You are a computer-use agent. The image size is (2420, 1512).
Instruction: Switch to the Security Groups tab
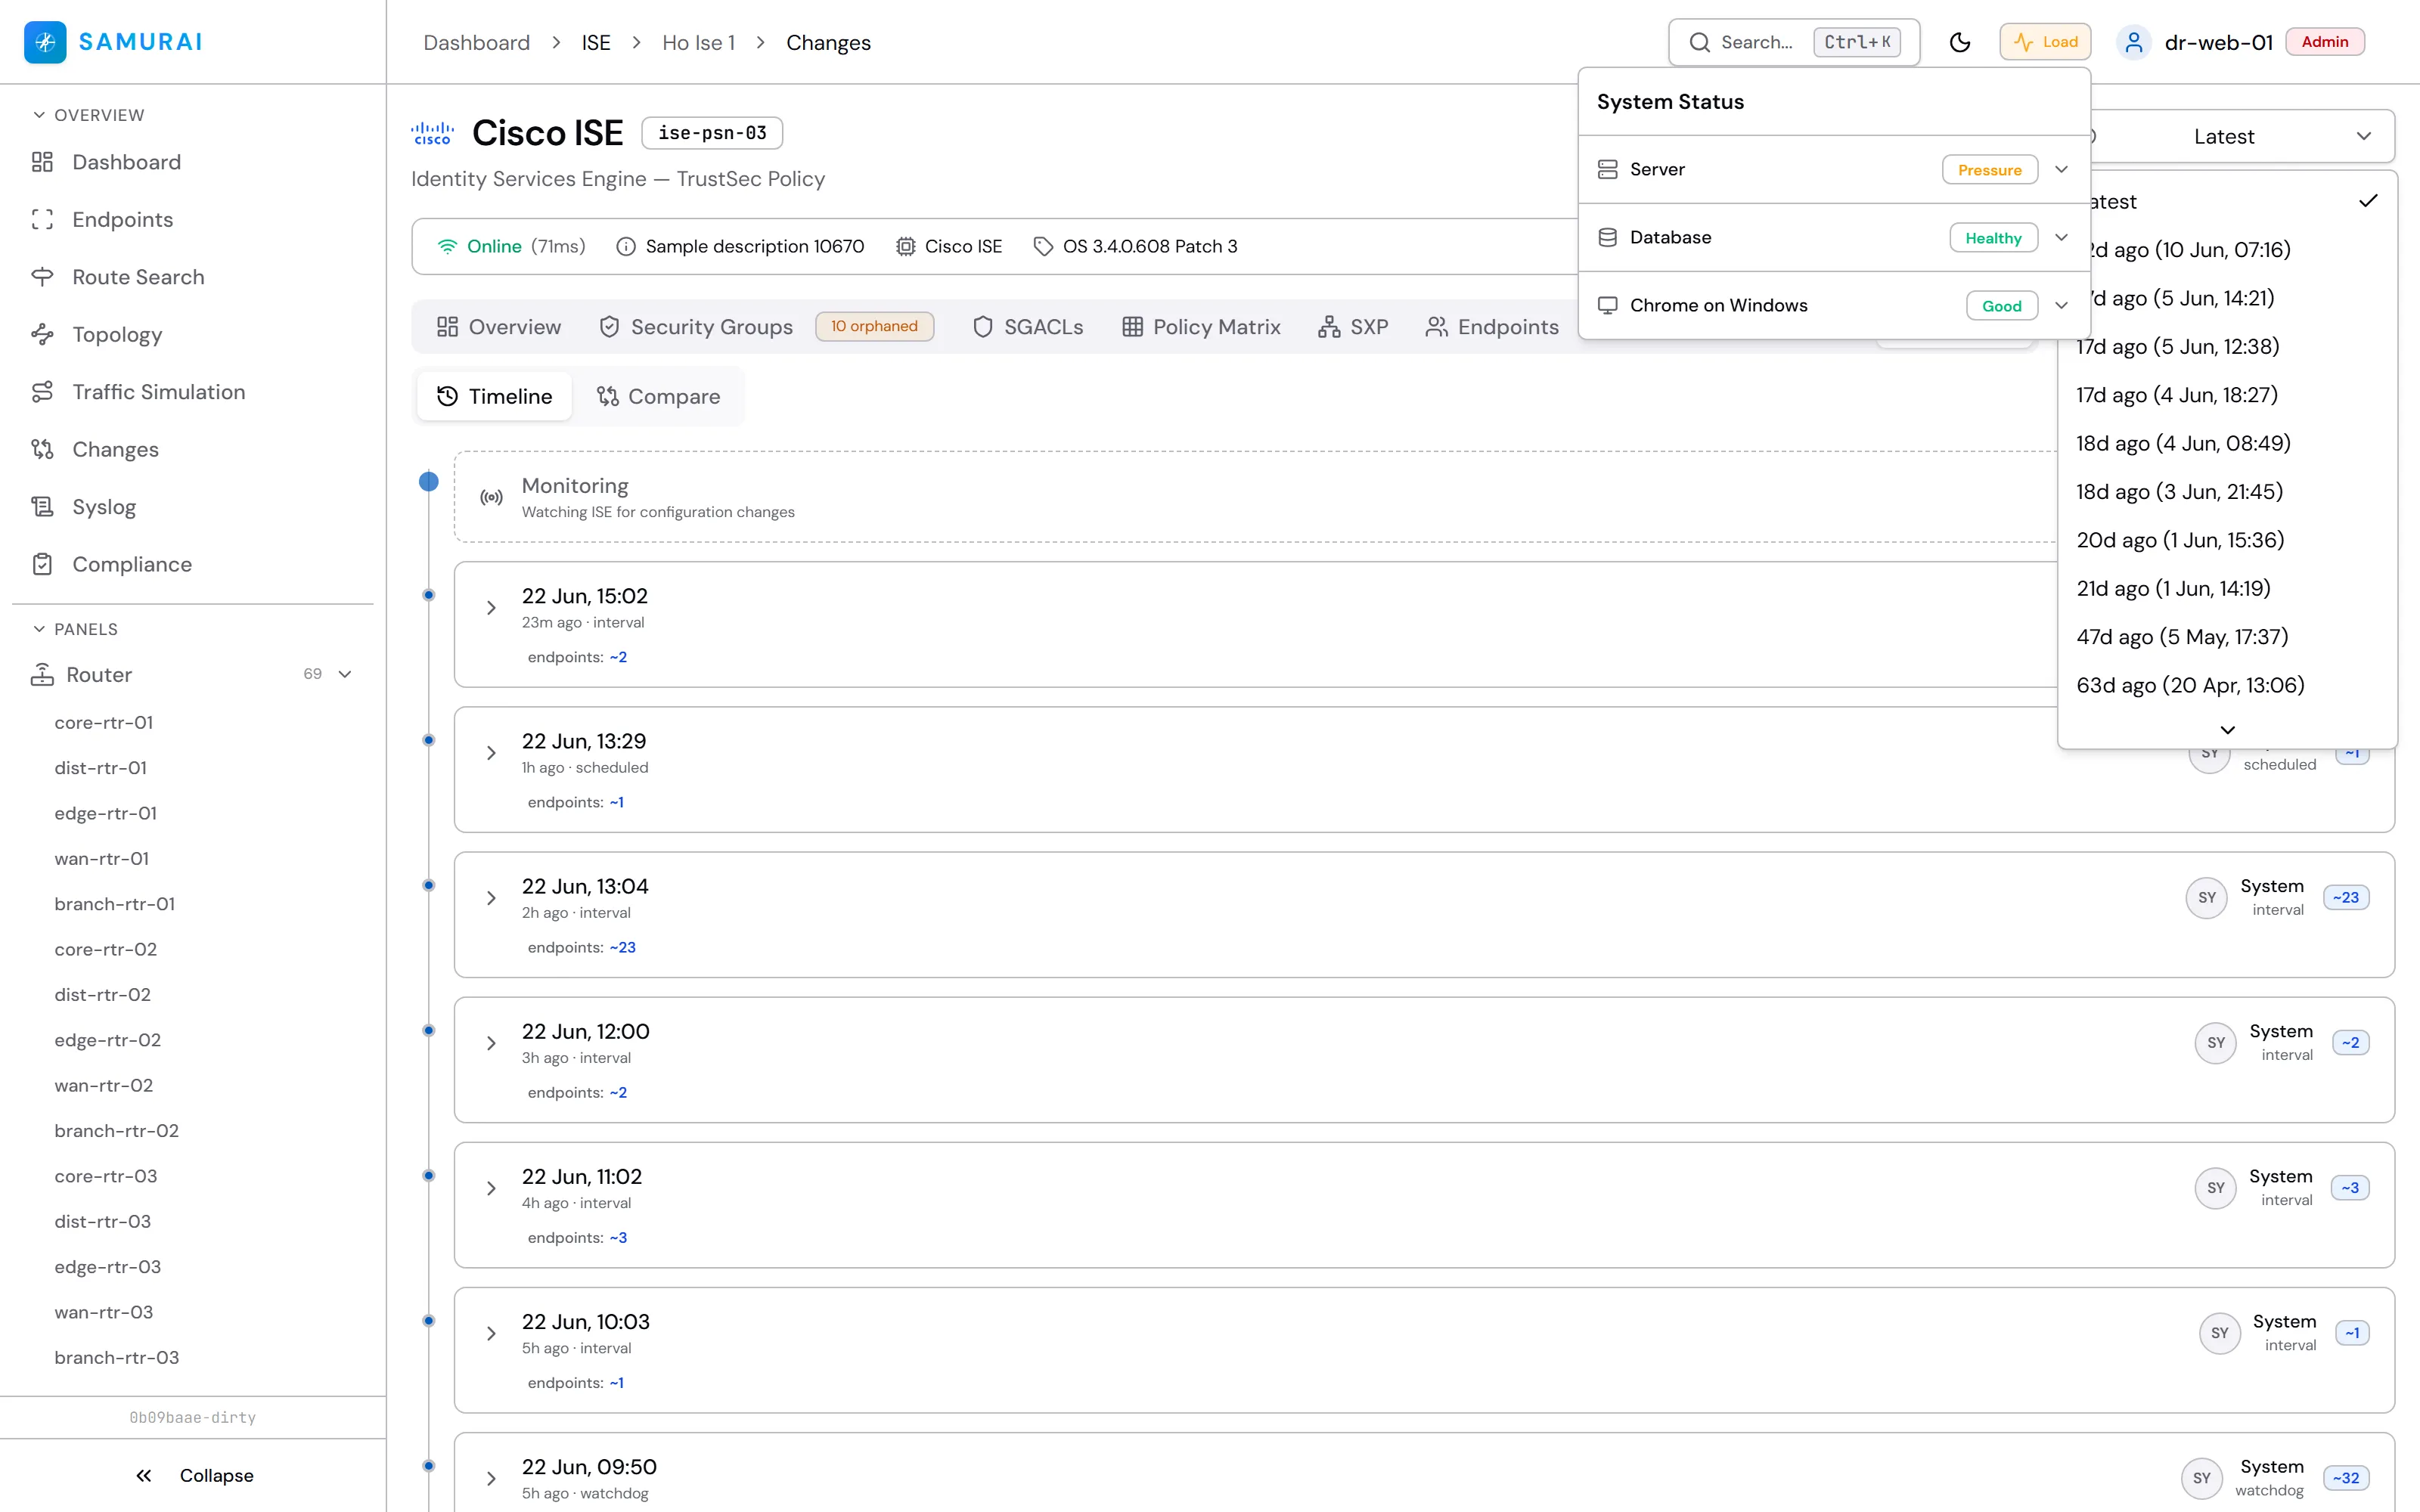(x=696, y=327)
